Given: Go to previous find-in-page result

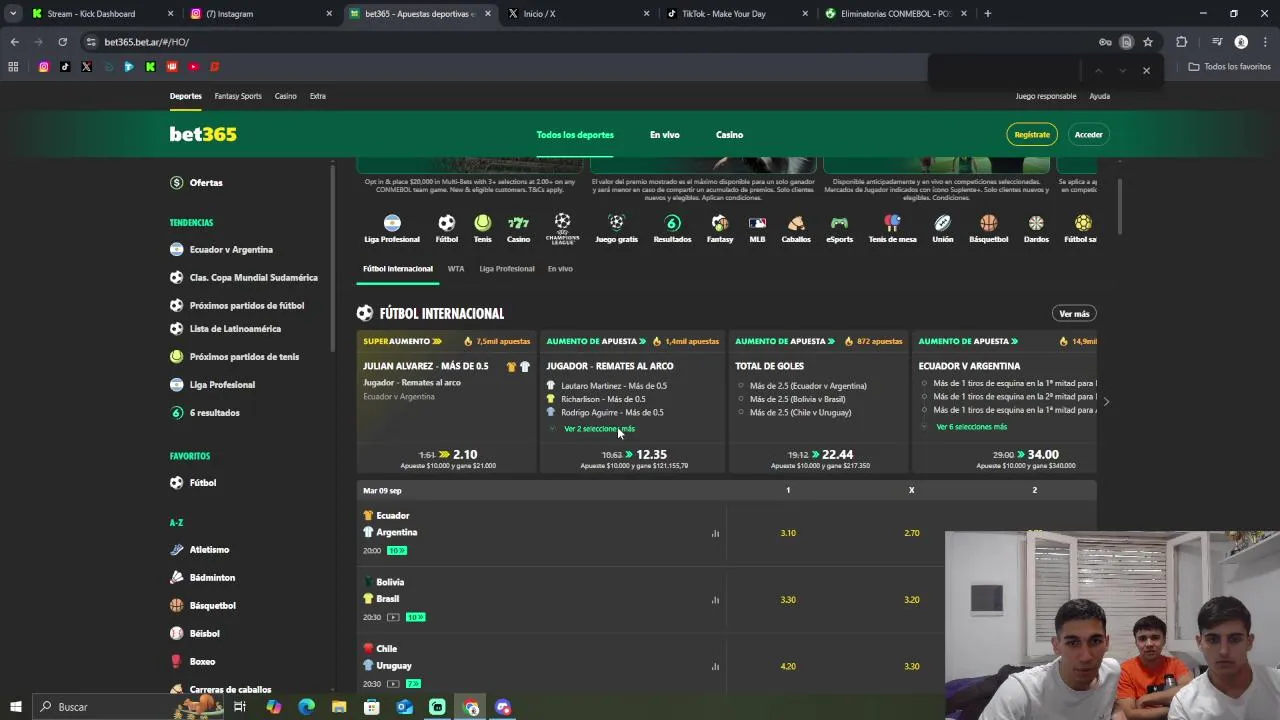Looking at the screenshot, I should (x=1098, y=70).
